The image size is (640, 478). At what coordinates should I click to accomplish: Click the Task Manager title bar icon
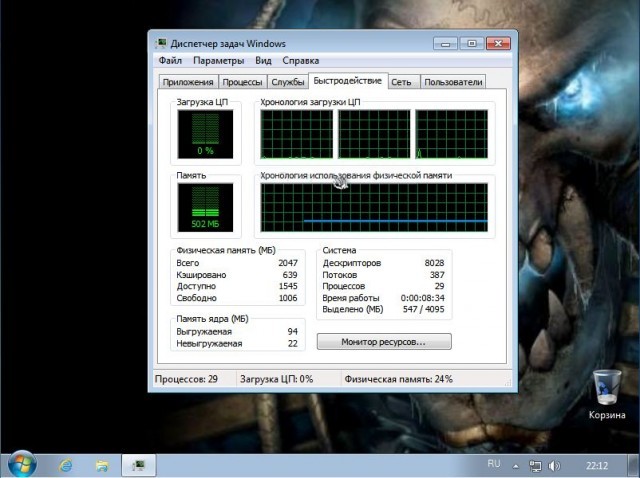161,43
